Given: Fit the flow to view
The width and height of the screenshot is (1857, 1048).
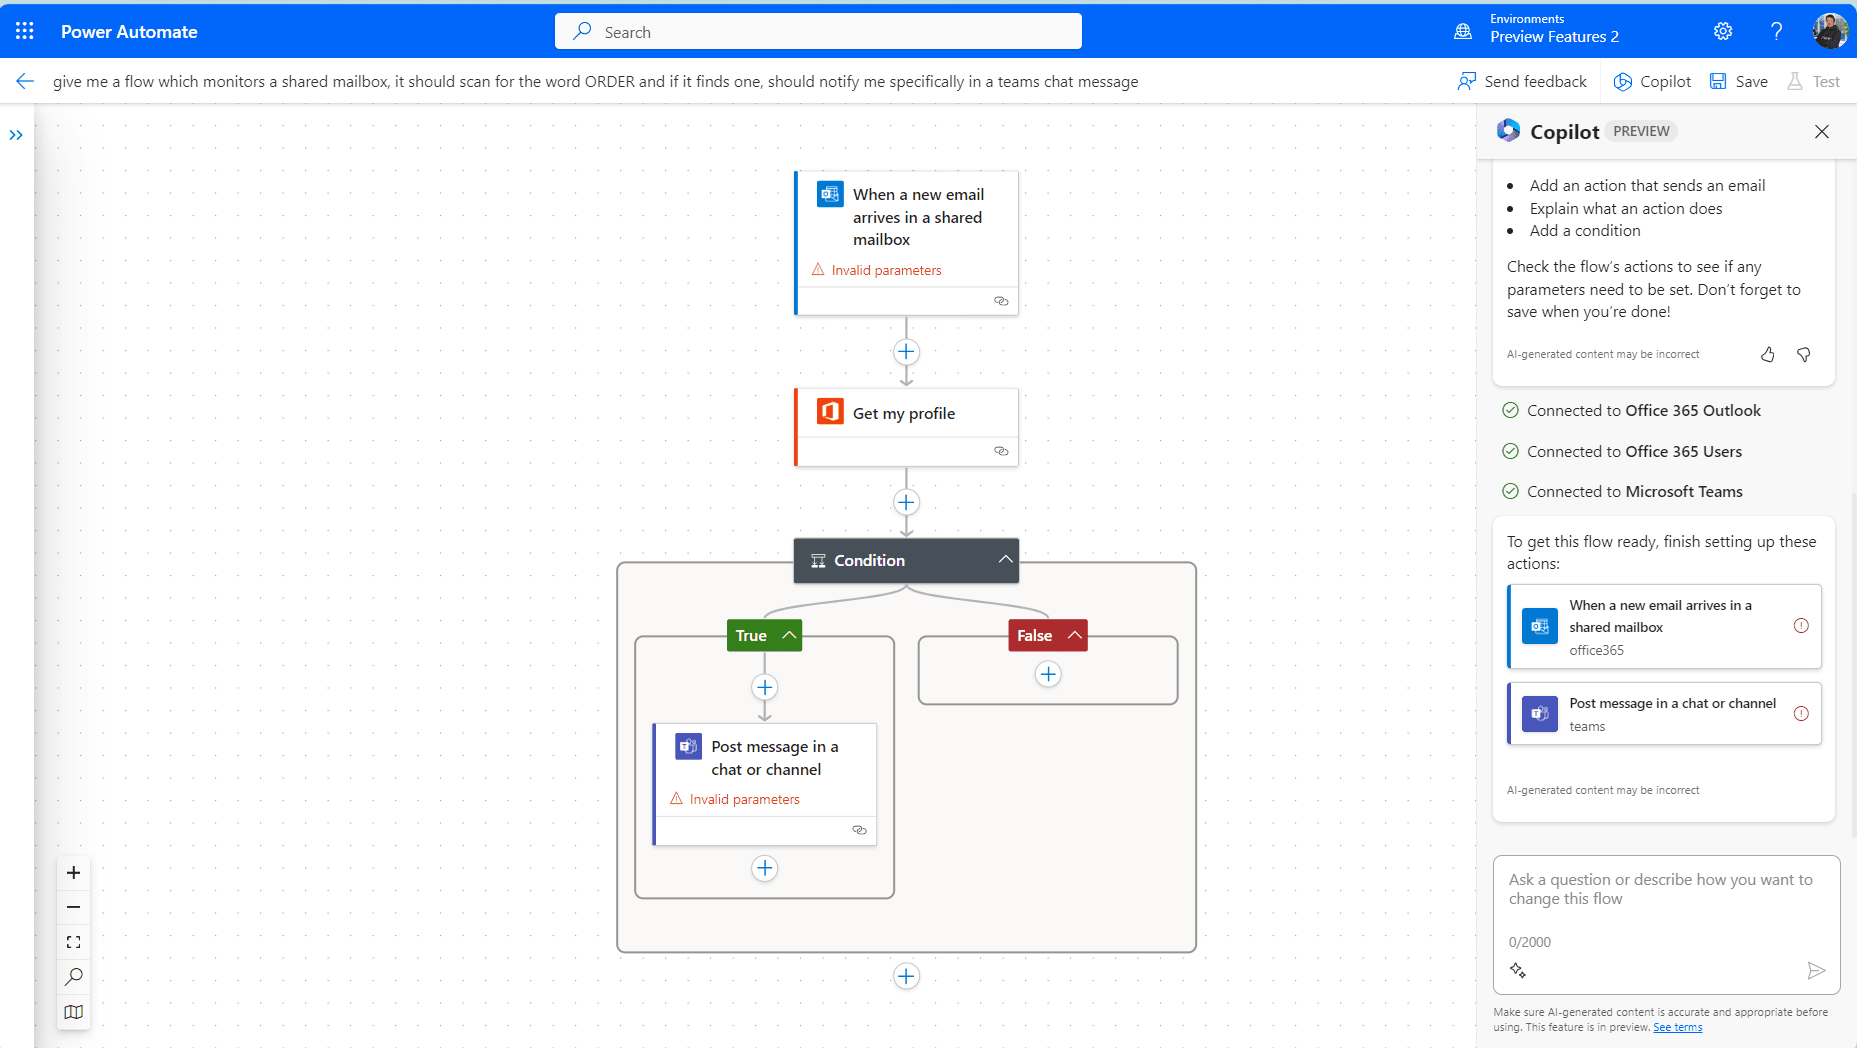Looking at the screenshot, I should (73, 942).
